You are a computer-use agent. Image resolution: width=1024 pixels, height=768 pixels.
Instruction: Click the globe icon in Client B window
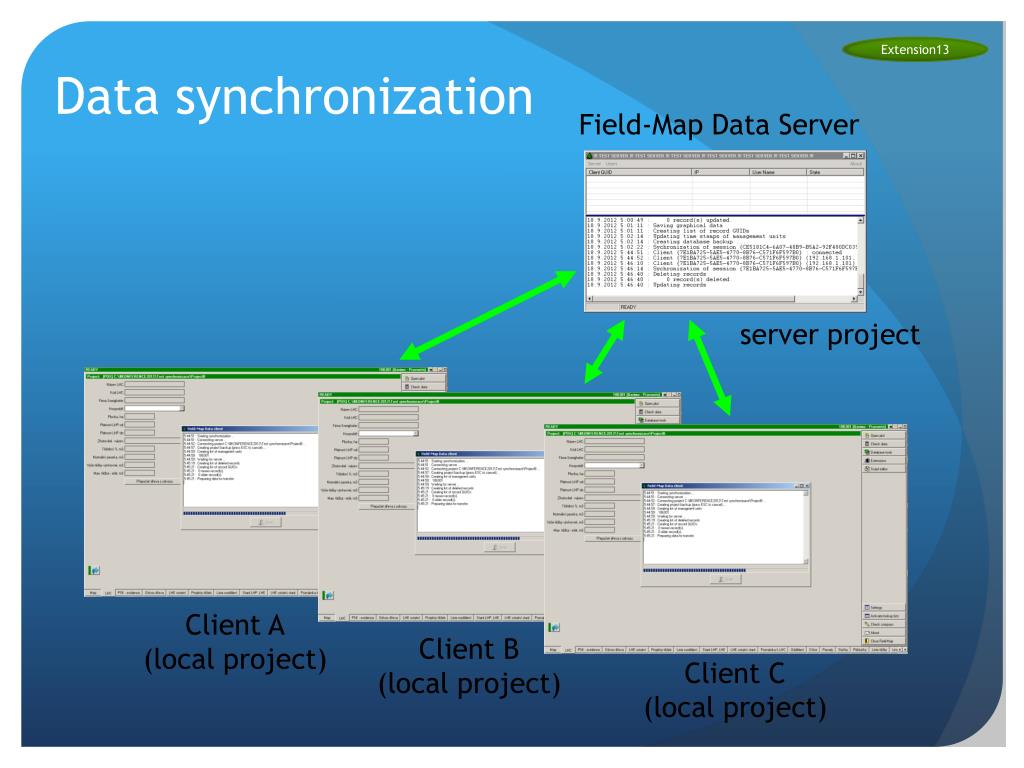pos(328,595)
